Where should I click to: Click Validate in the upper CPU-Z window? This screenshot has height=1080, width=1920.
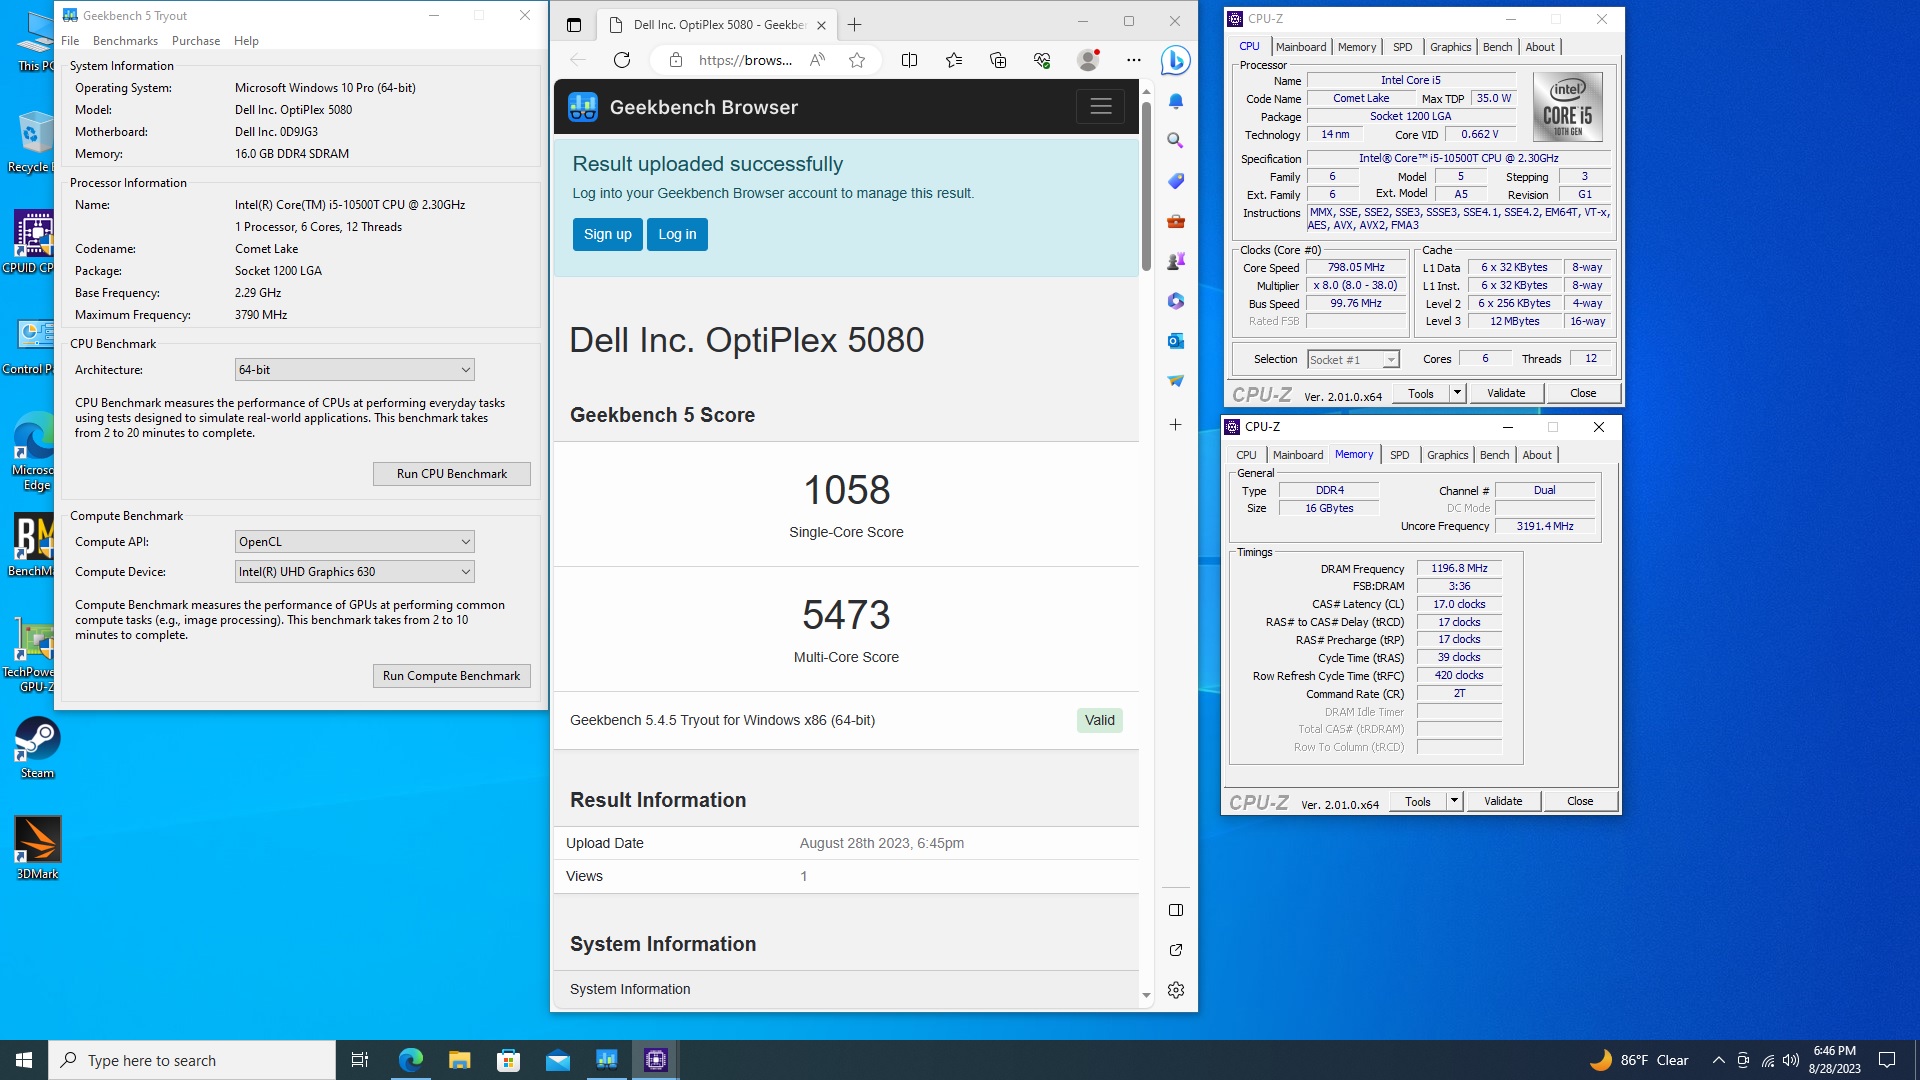point(1506,393)
